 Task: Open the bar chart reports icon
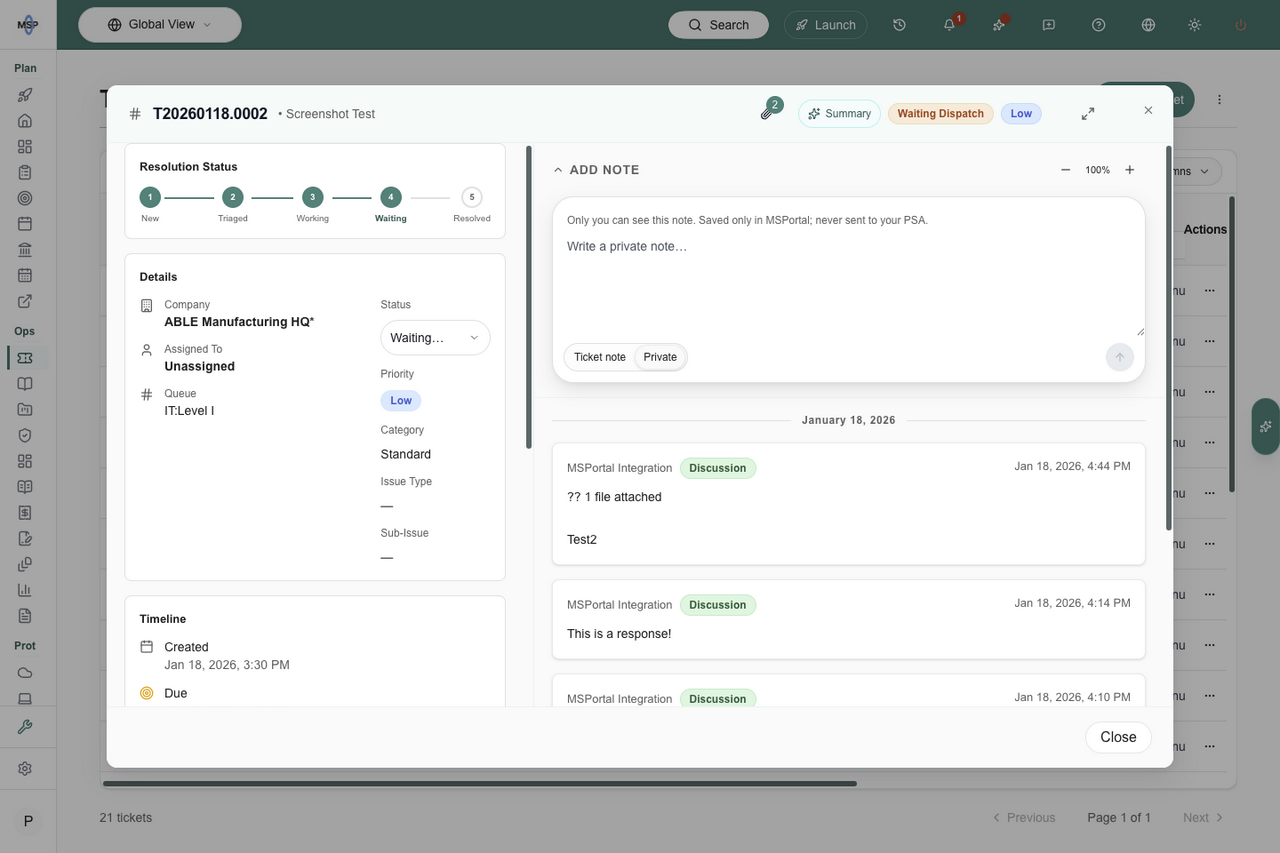click(25, 589)
